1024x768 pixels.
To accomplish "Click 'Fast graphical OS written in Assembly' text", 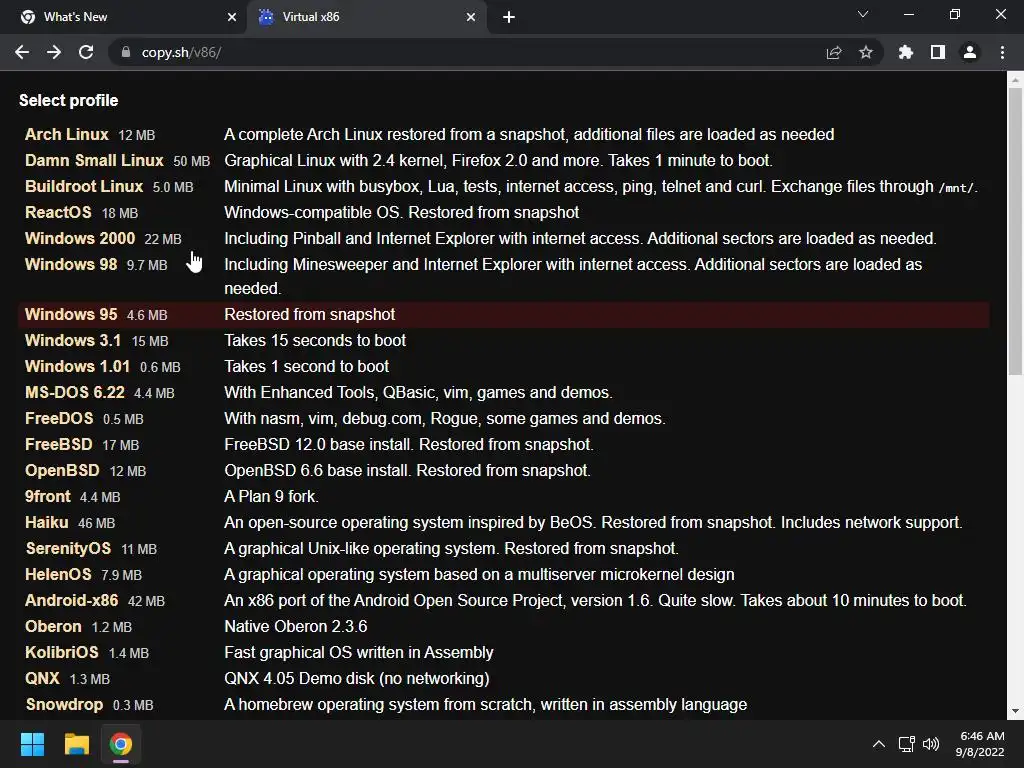I will pyautogui.click(x=359, y=653).
